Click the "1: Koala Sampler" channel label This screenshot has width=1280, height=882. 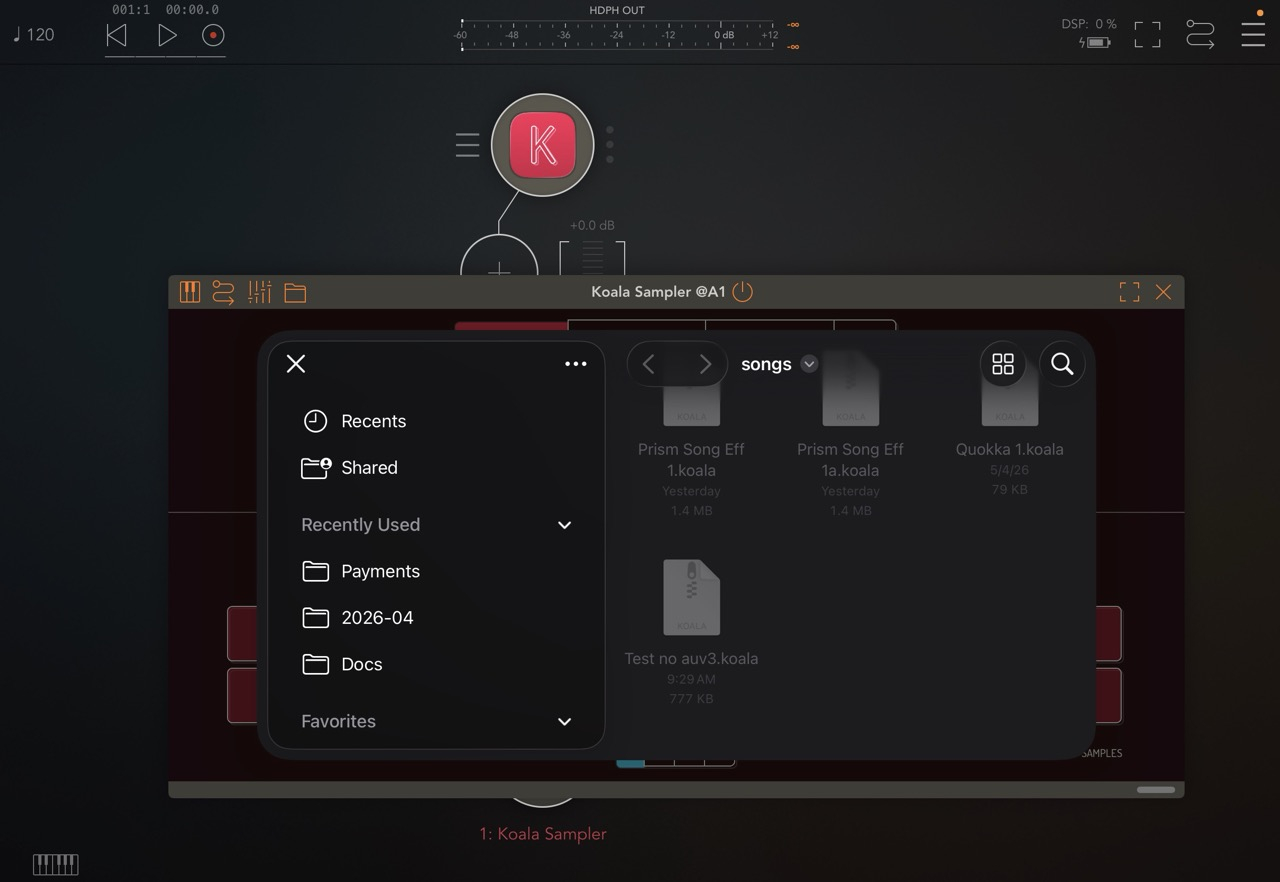(543, 834)
